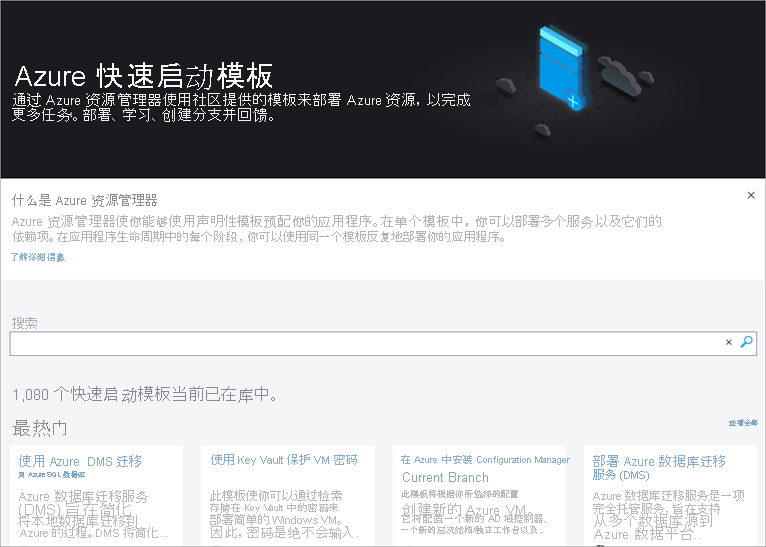This screenshot has width=766, height=547.
Task: Click the Azure 快速启动模板 heading
Action: pyautogui.click(x=143, y=76)
